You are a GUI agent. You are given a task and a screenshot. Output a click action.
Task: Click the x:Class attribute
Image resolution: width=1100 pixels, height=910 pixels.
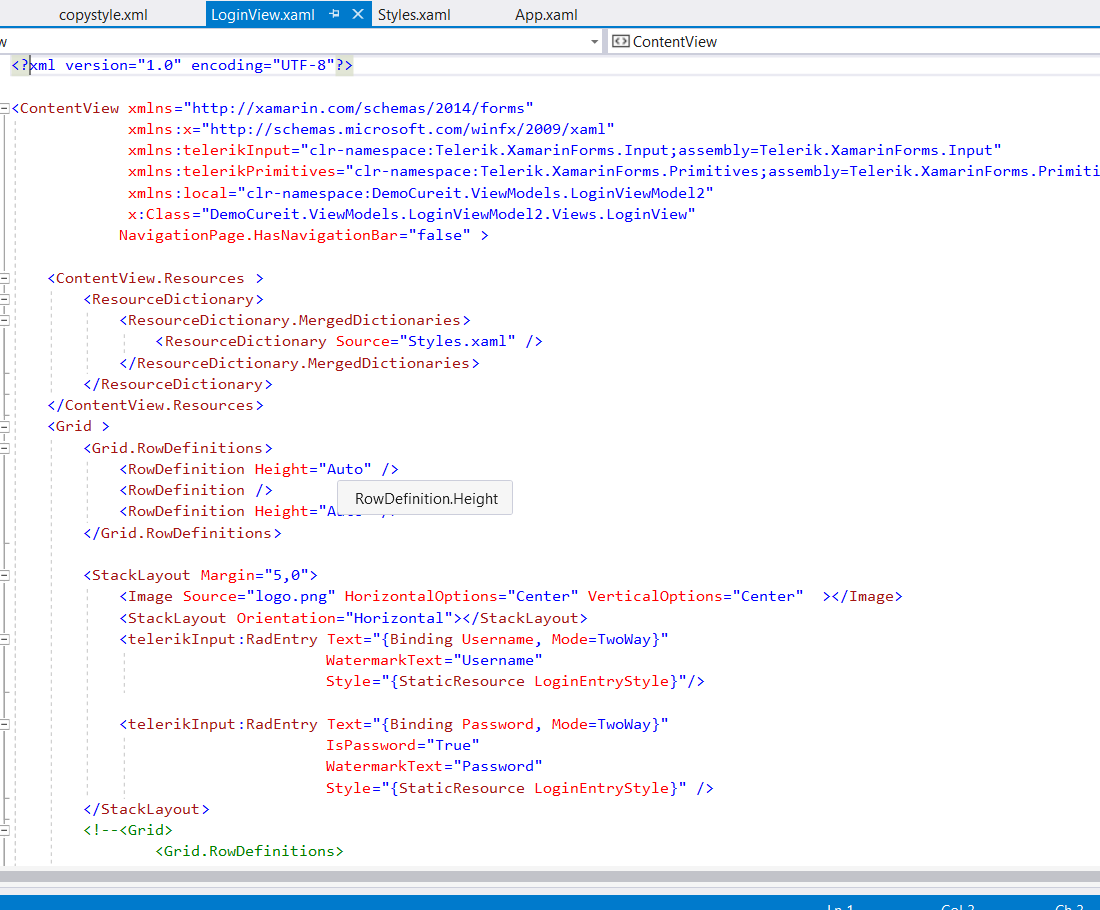coord(411,214)
